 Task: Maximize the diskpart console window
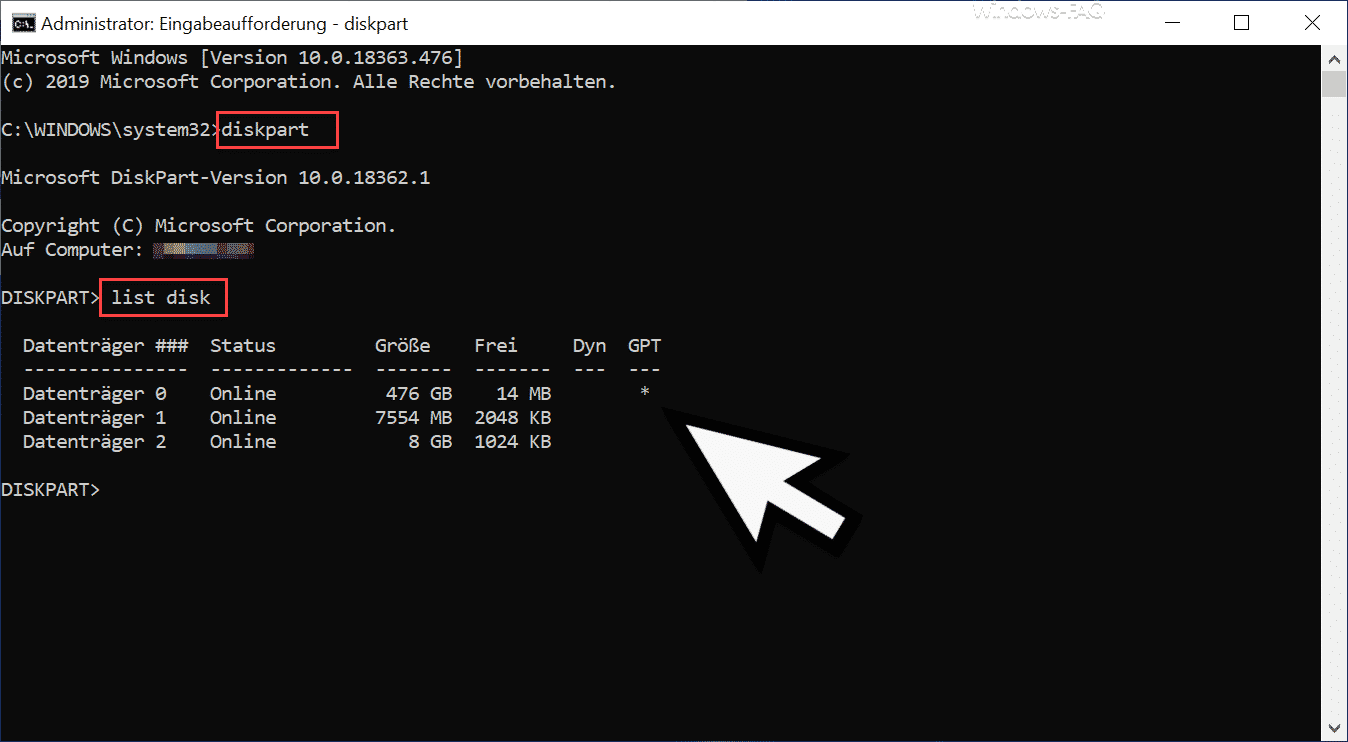point(1241,22)
